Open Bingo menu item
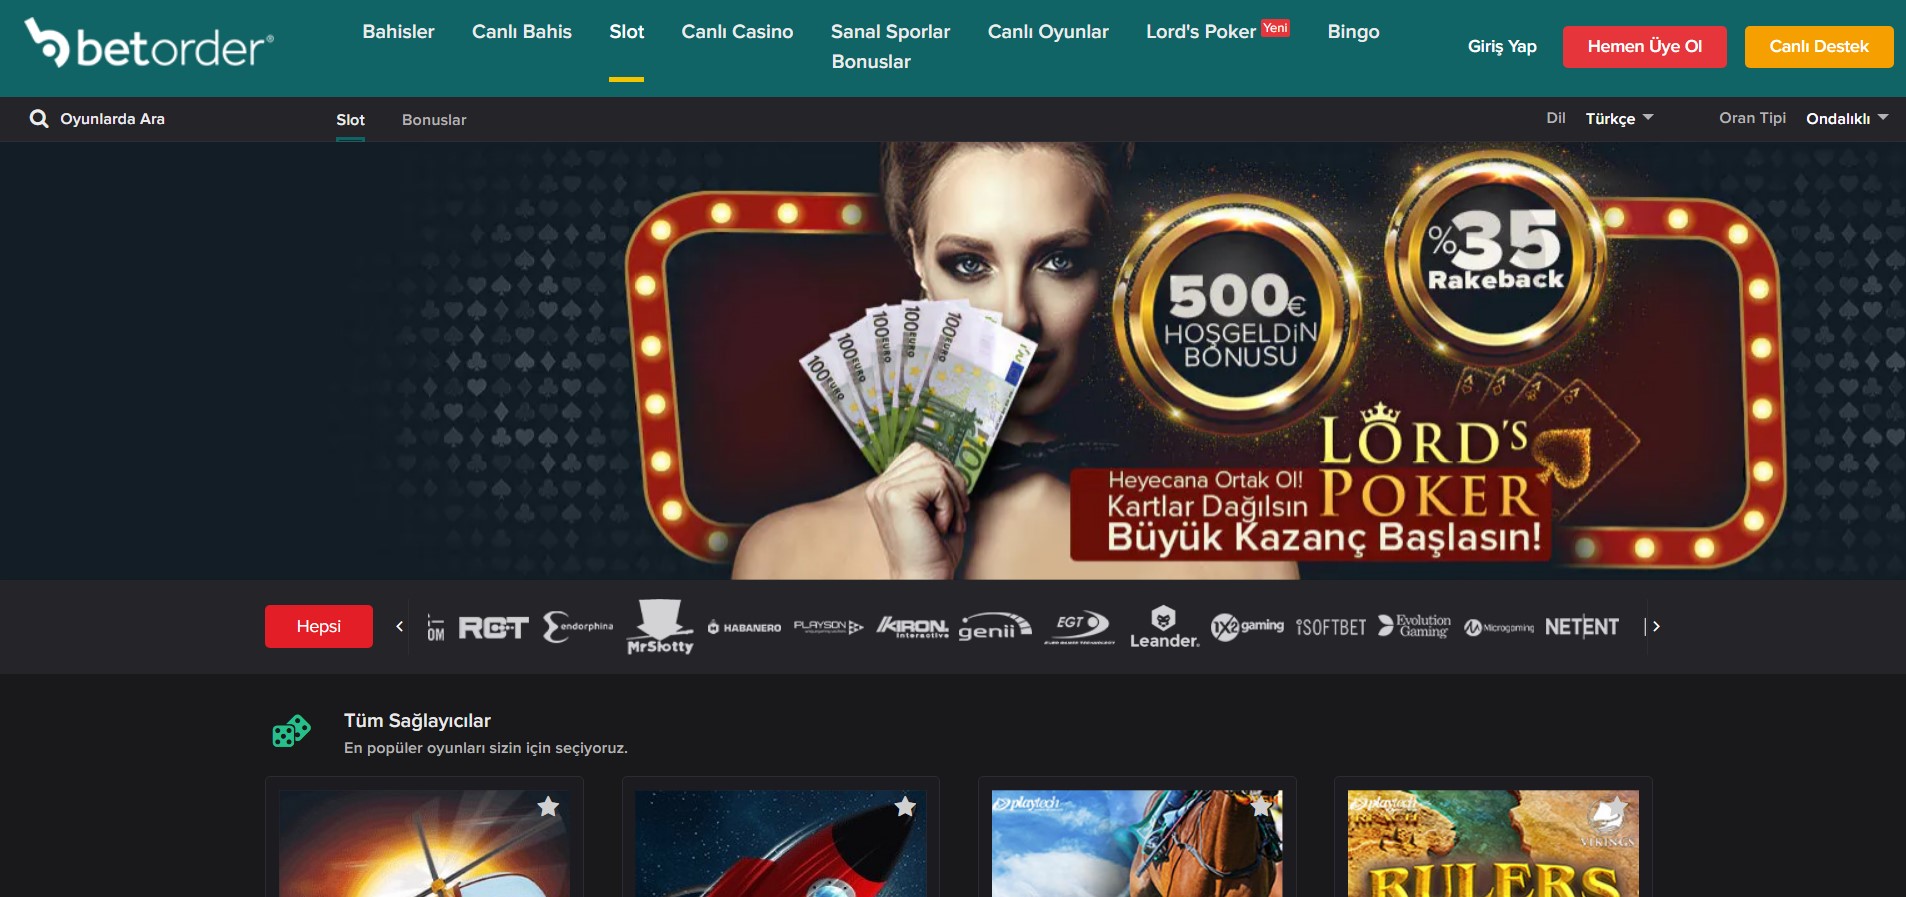Screen dimensions: 1906x897 (x=1353, y=32)
